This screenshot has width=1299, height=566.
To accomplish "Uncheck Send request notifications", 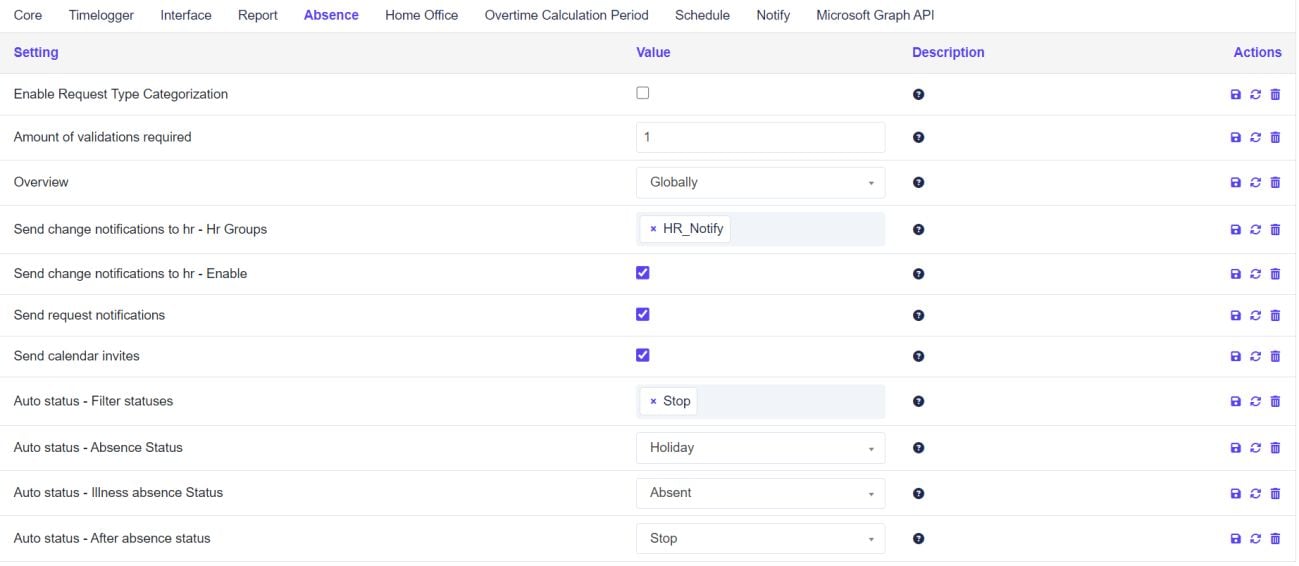I will (x=643, y=314).
